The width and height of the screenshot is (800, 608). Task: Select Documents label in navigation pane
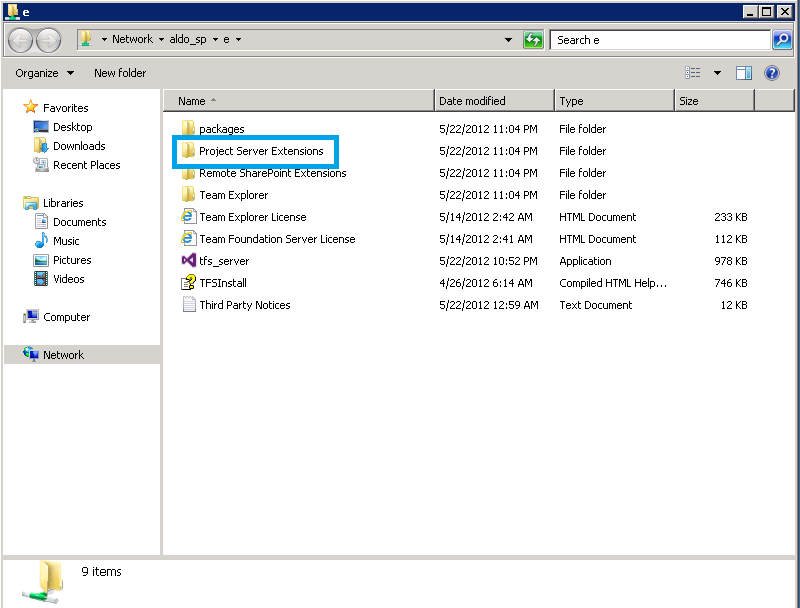80,222
